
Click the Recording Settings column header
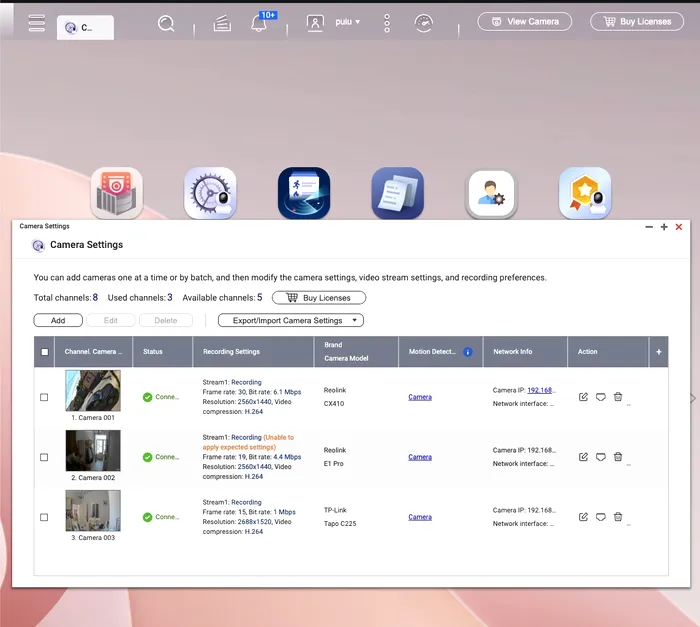click(253, 352)
